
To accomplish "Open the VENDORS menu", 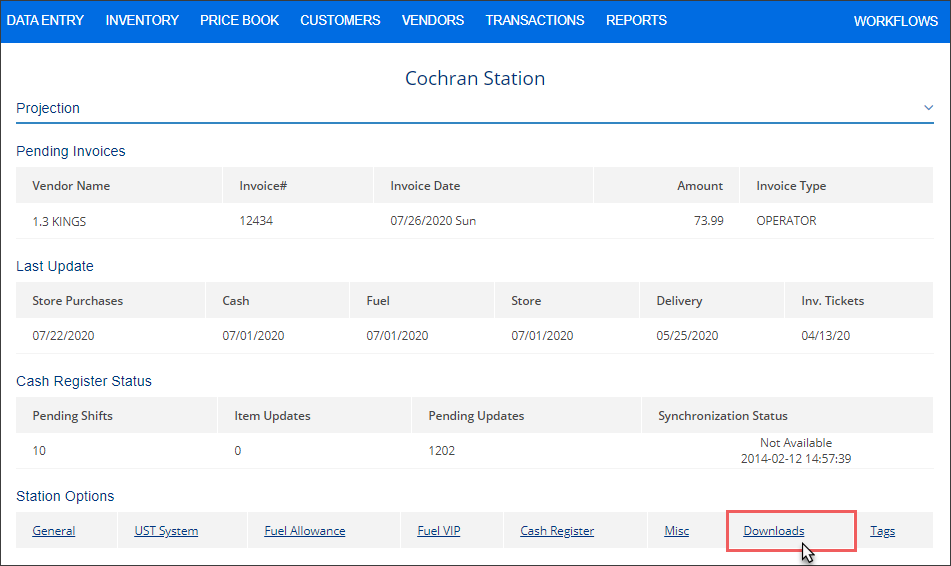I will 432,21.
